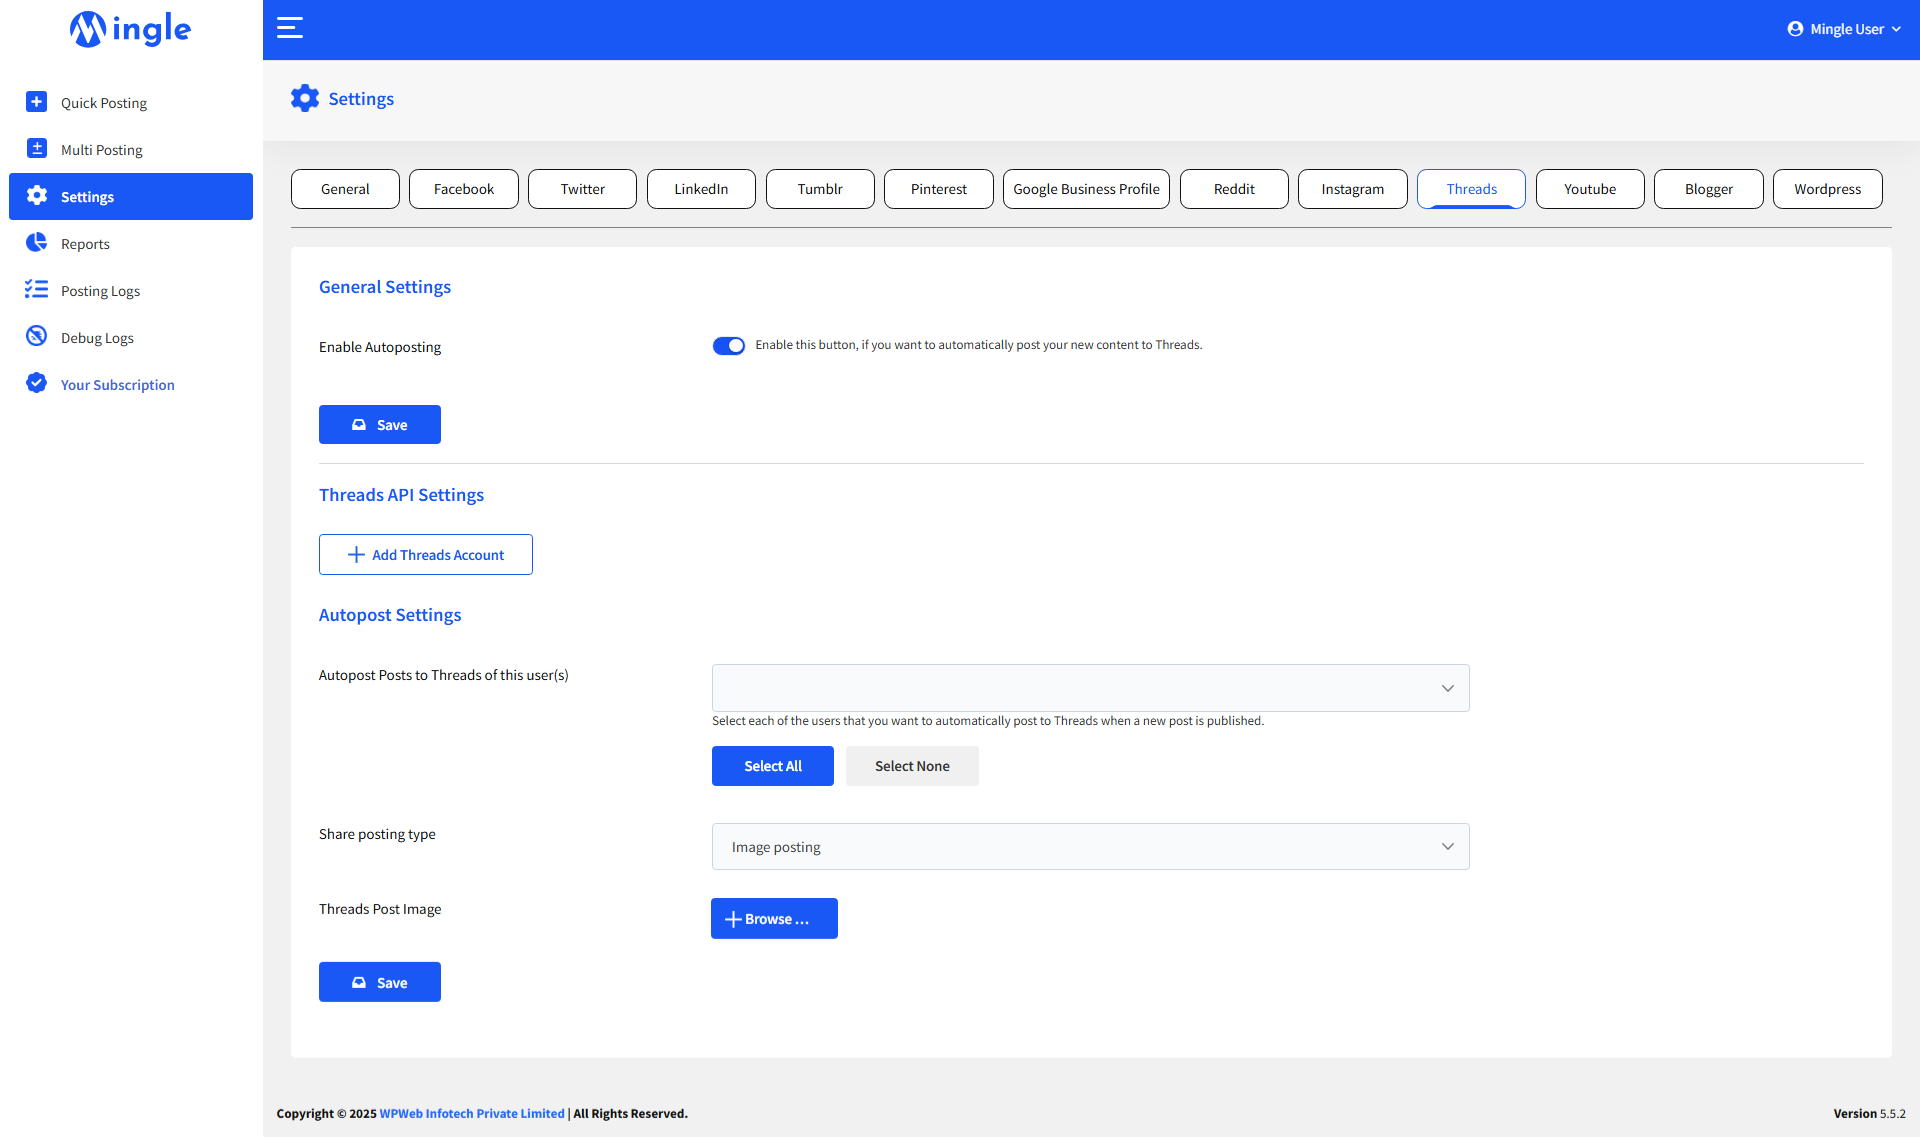This screenshot has width=1920, height=1138.
Task: Click the Settings page title text
Action: point(361,99)
